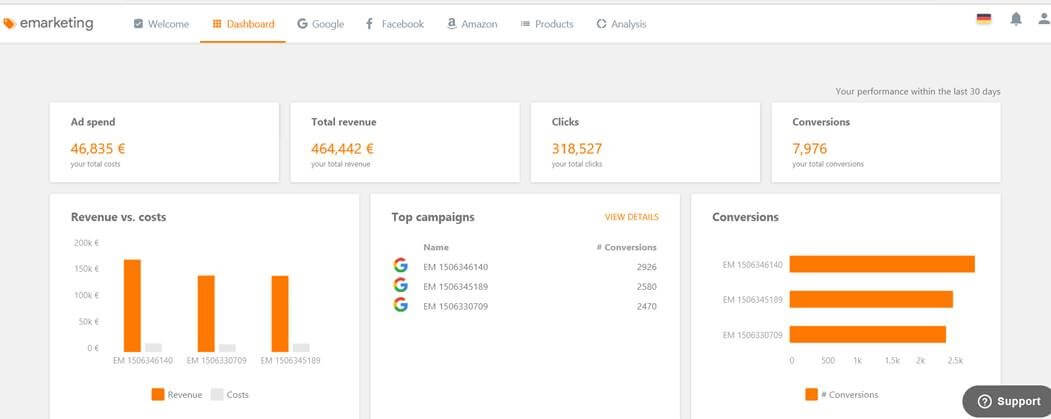Click the 46,835 € ad spend value
This screenshot has height=419, width=1051.
pyautogui.click(x=98, y=149)
